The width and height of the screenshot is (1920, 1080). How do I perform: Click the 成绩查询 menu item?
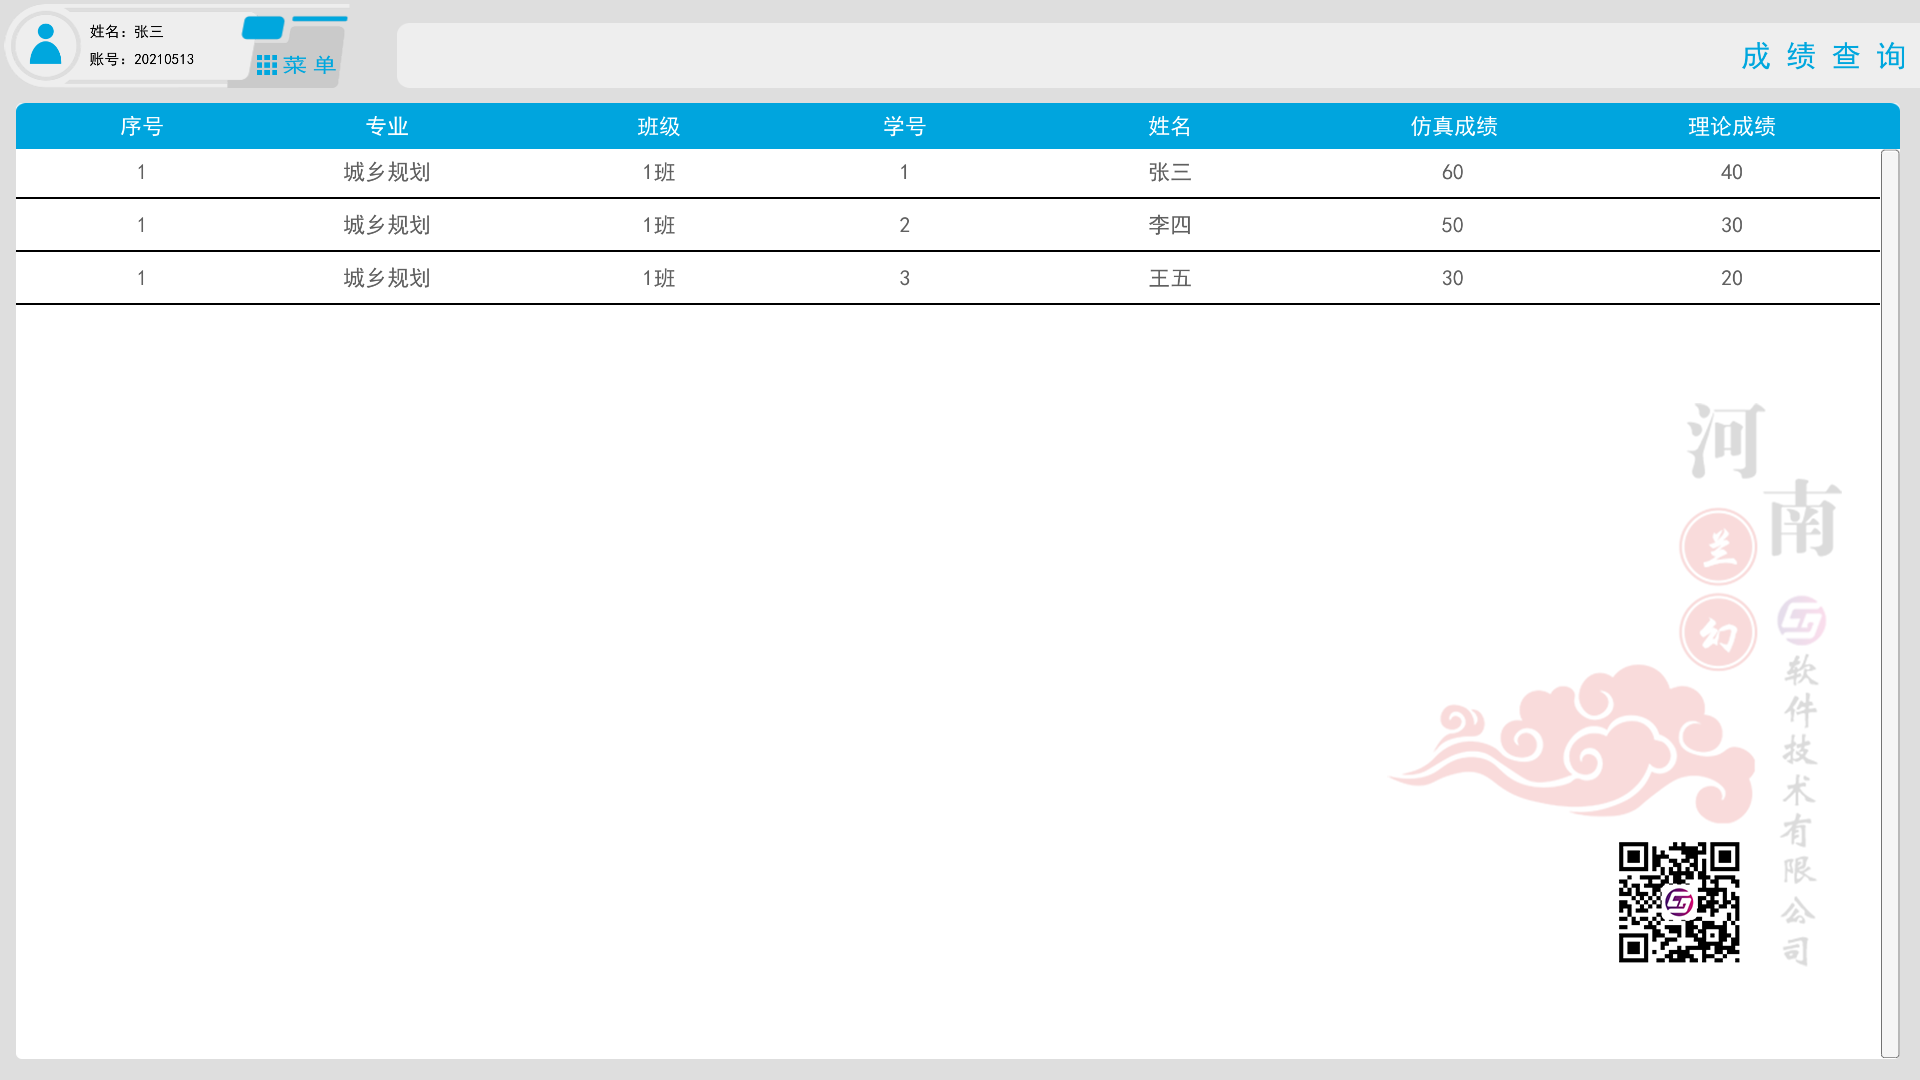(1825, 55)
